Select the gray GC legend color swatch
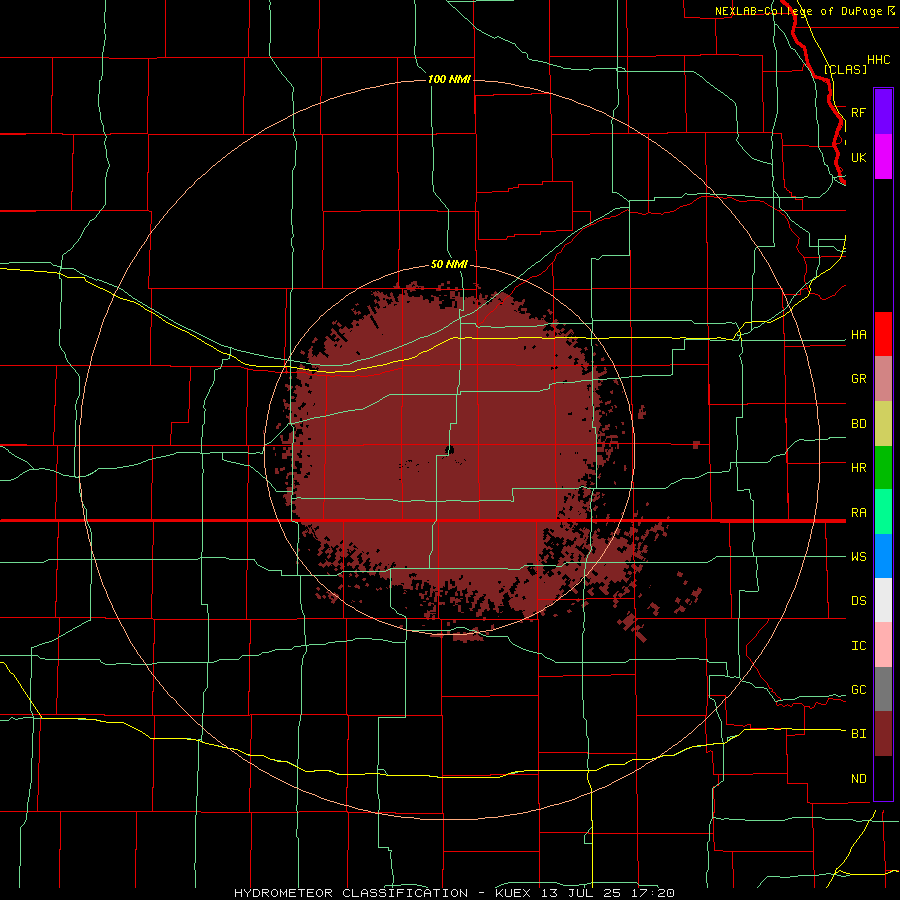This screenshot has height=900, width=900. pyautogui.click(x=883, y=689)
